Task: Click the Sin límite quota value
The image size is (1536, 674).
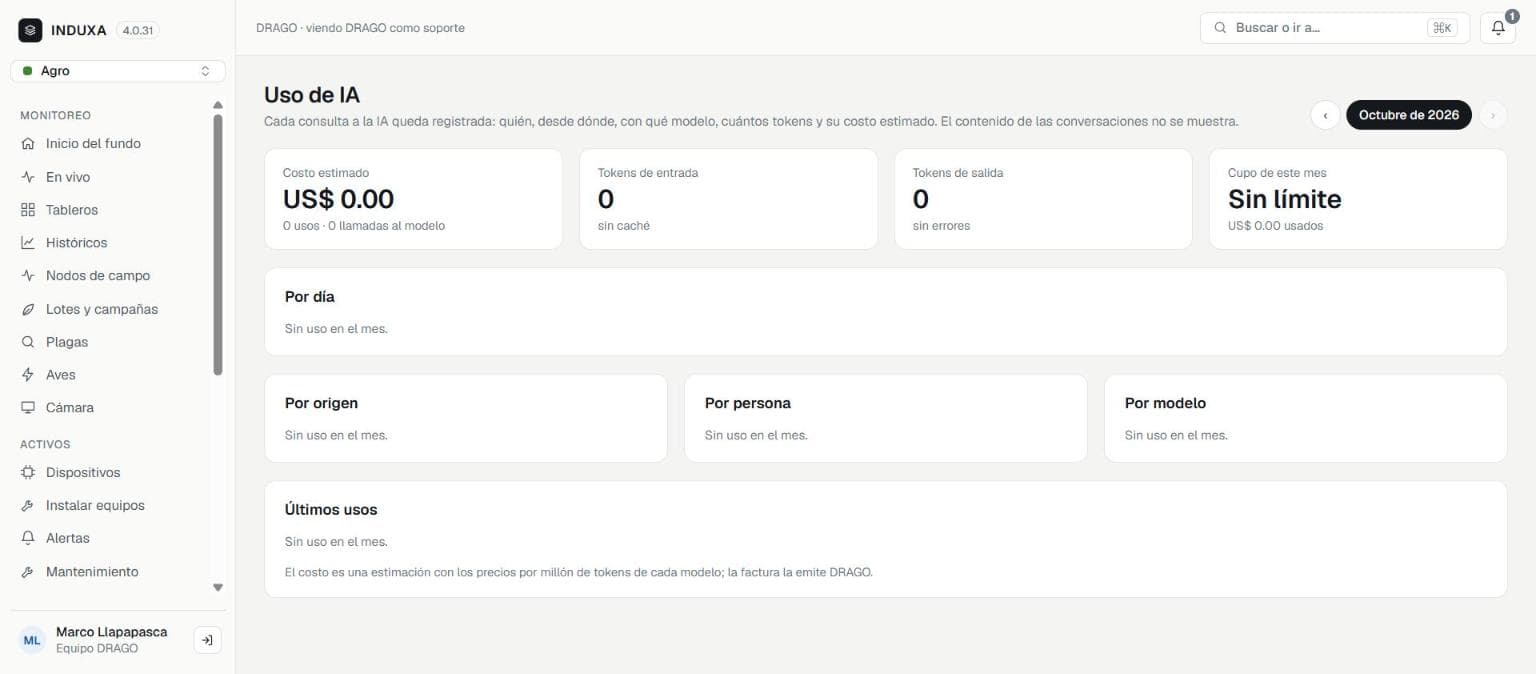Action: pyautogui.click(x=1285, y=199)
